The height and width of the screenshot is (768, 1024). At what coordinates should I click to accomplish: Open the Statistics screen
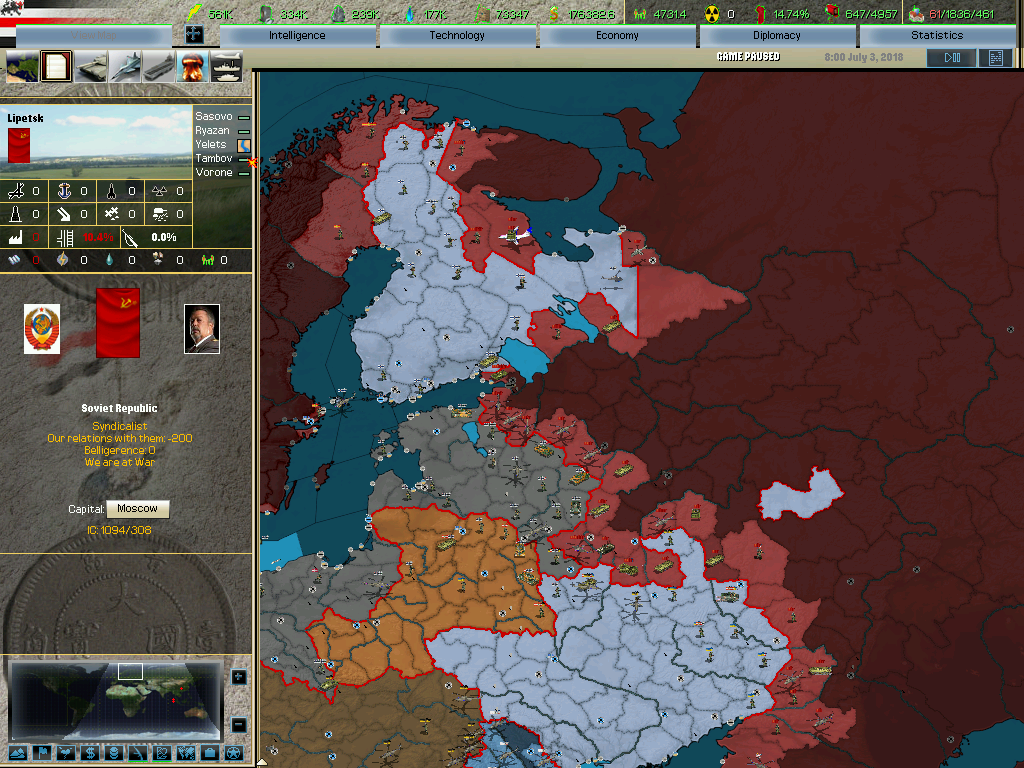pos(937,35)
